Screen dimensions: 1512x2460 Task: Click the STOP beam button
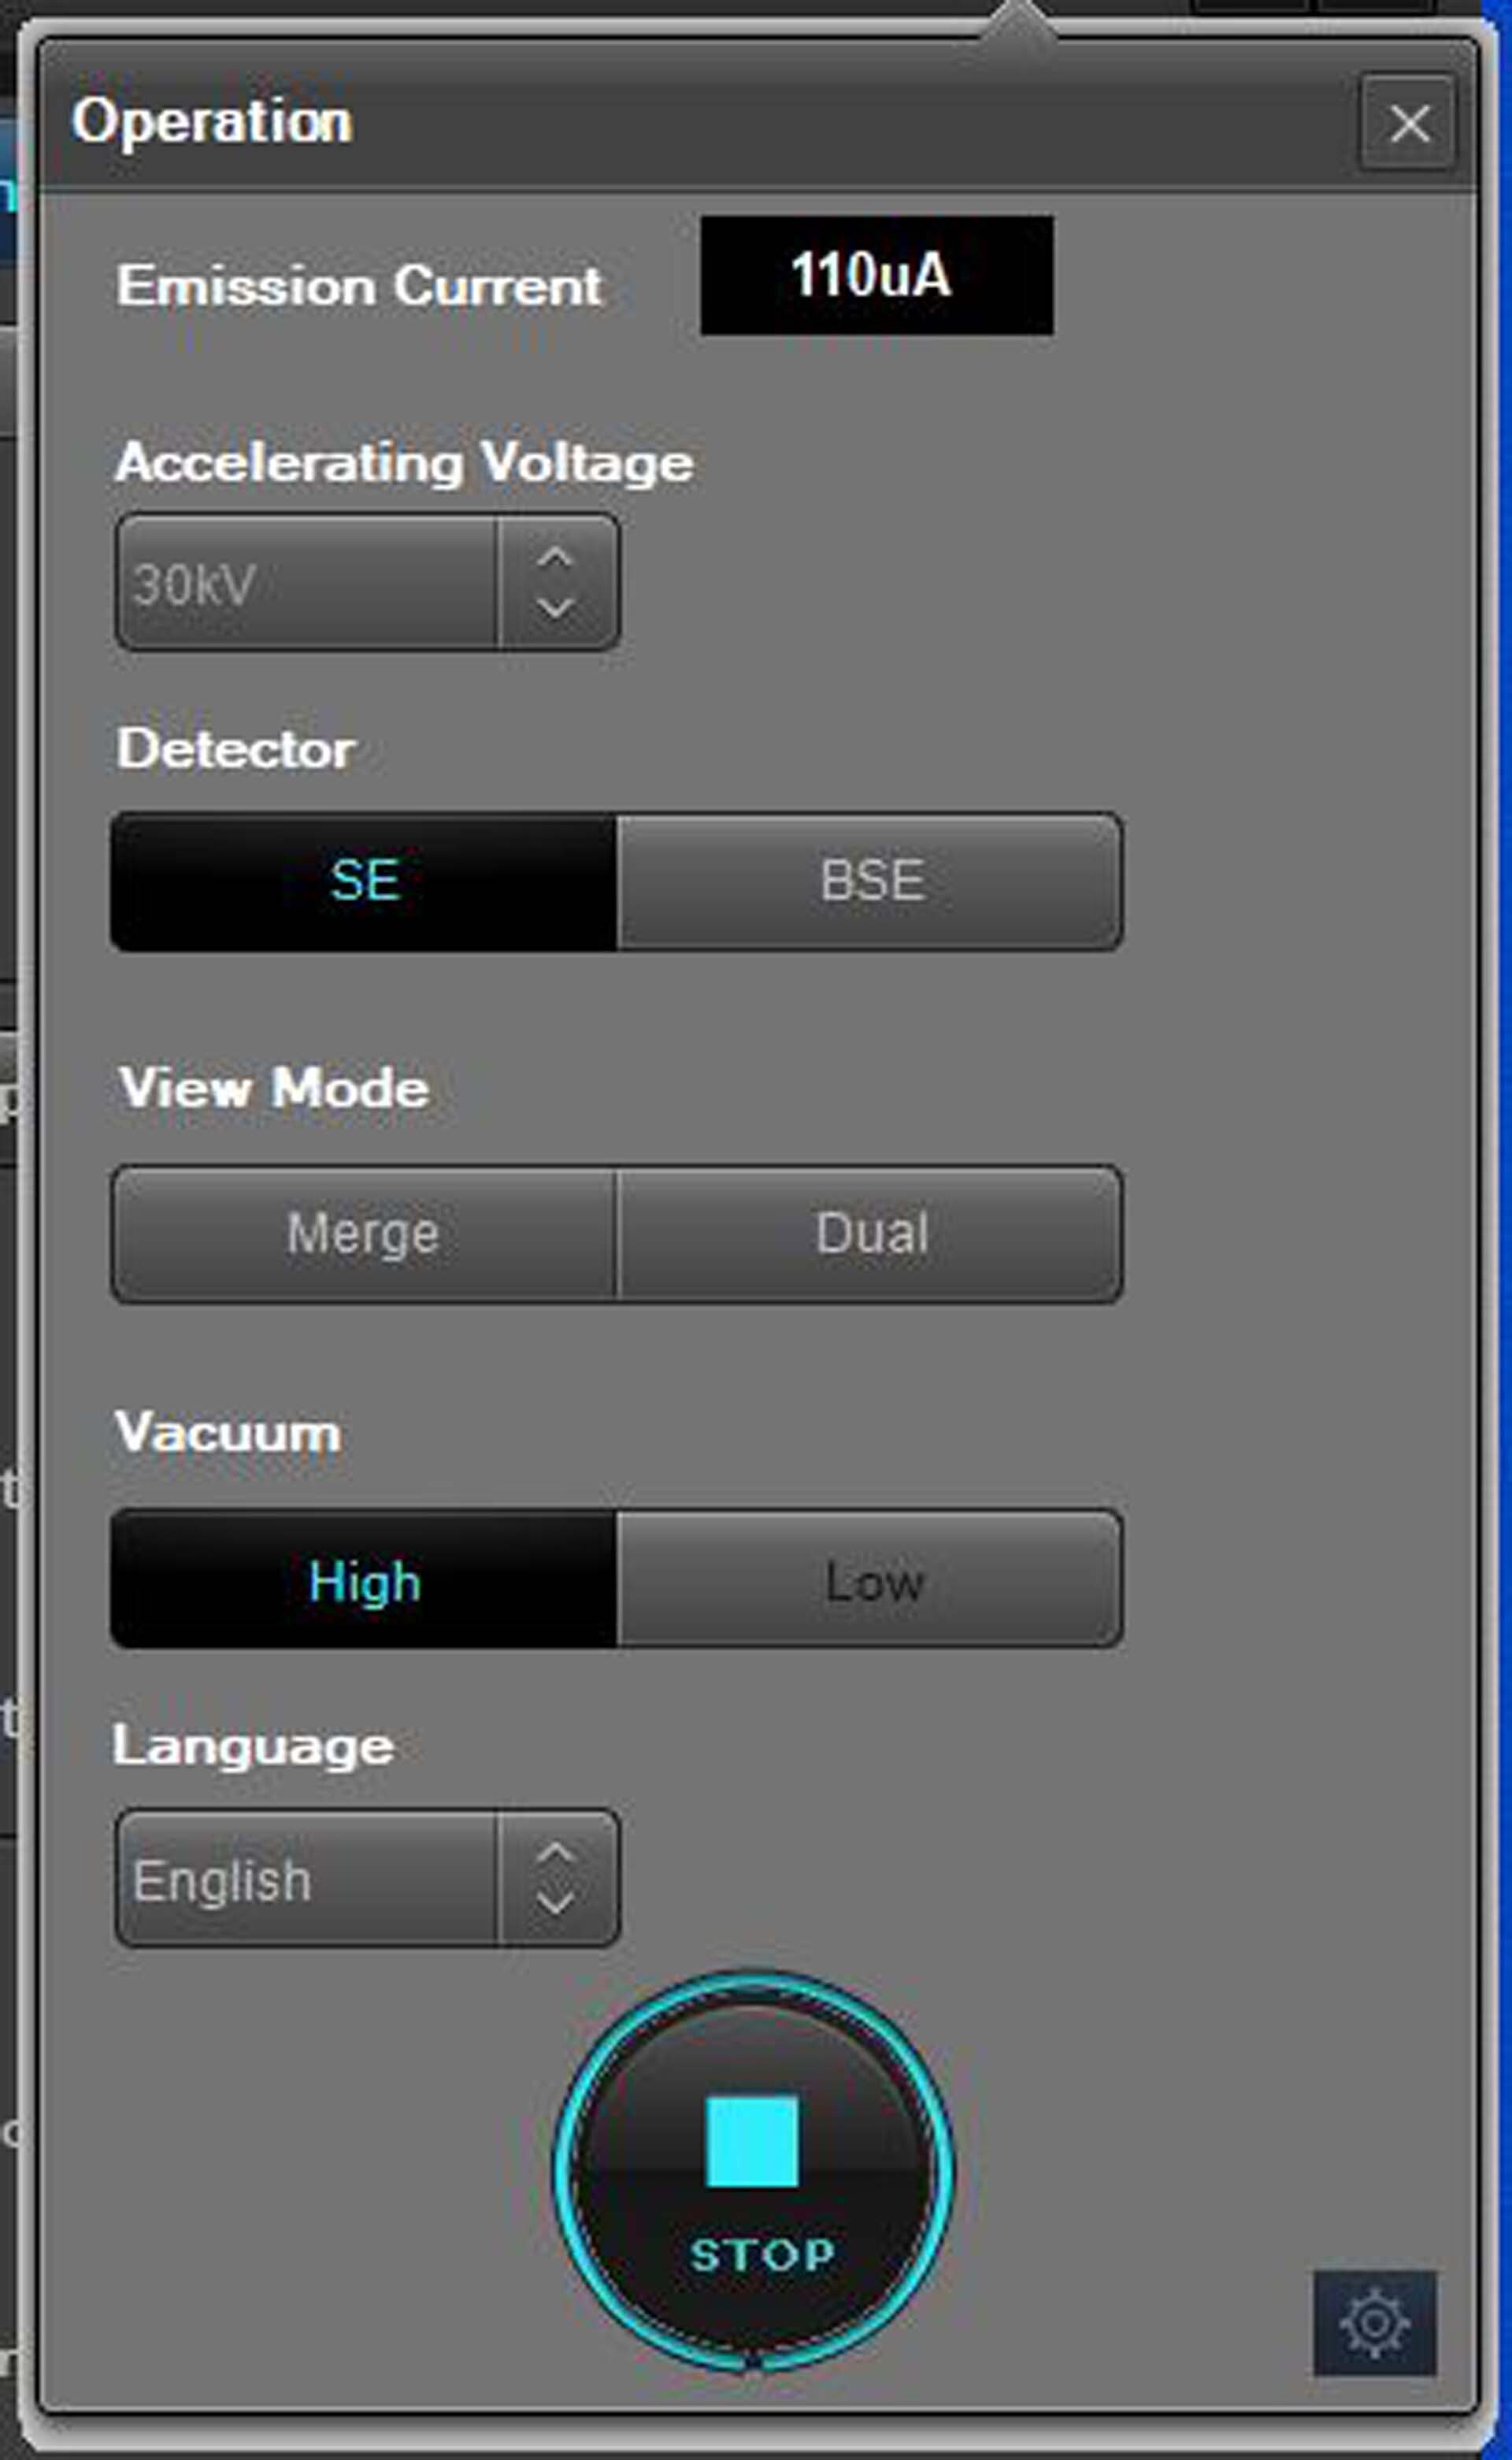(x=753, y=2171)
